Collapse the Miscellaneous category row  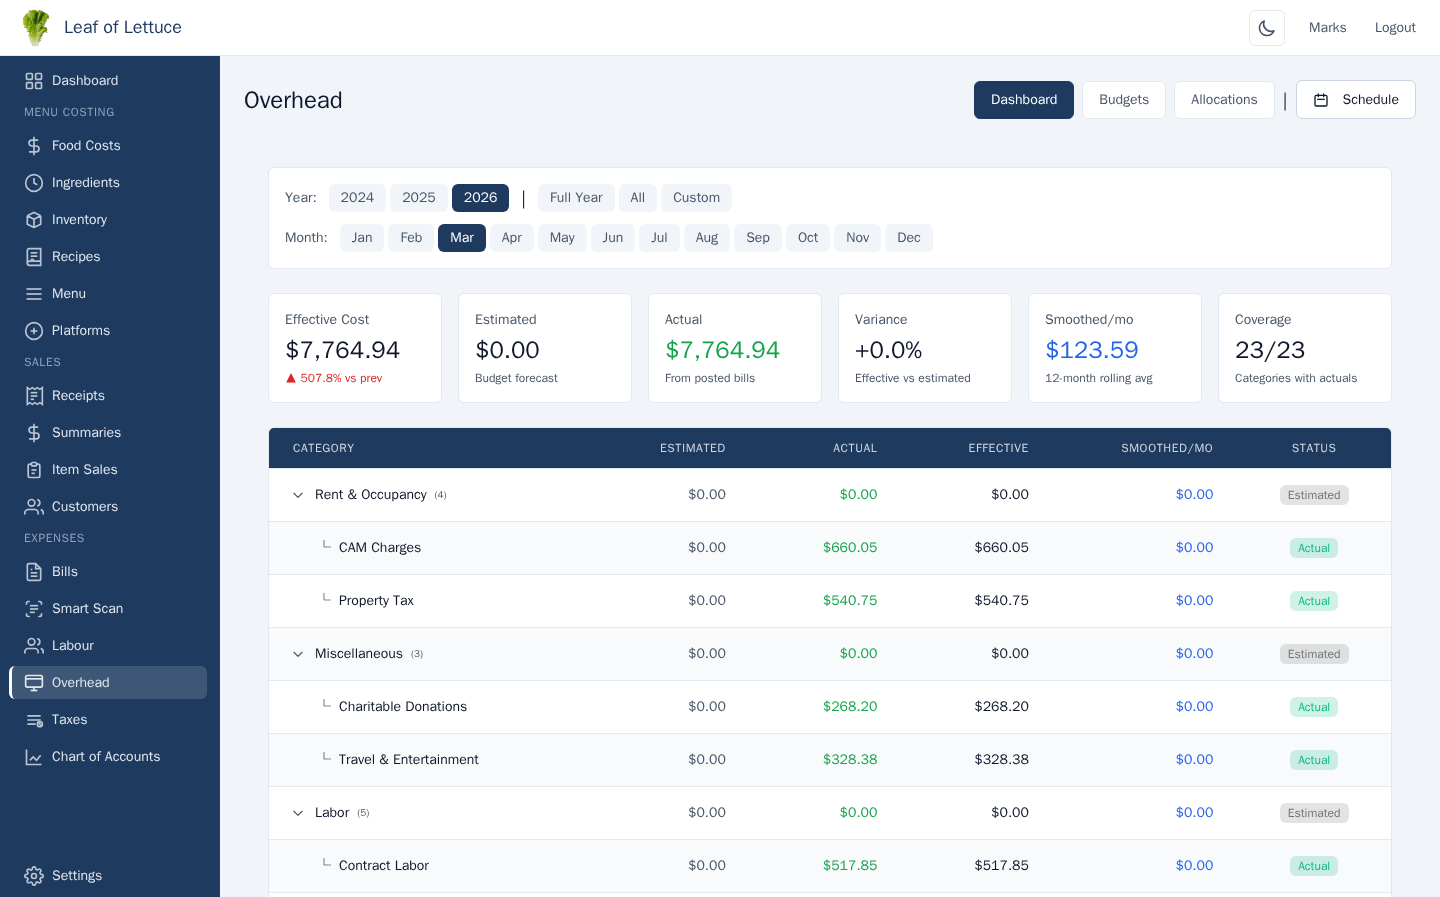tap(298, 654)
